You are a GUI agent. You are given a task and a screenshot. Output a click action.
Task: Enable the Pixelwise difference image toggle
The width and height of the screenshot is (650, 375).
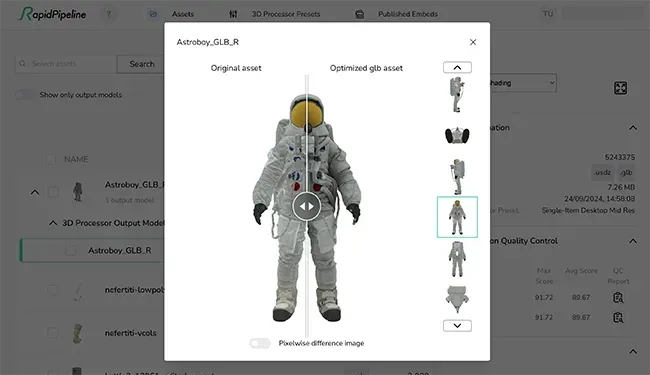pyautogui.click(x=260, y=343)
